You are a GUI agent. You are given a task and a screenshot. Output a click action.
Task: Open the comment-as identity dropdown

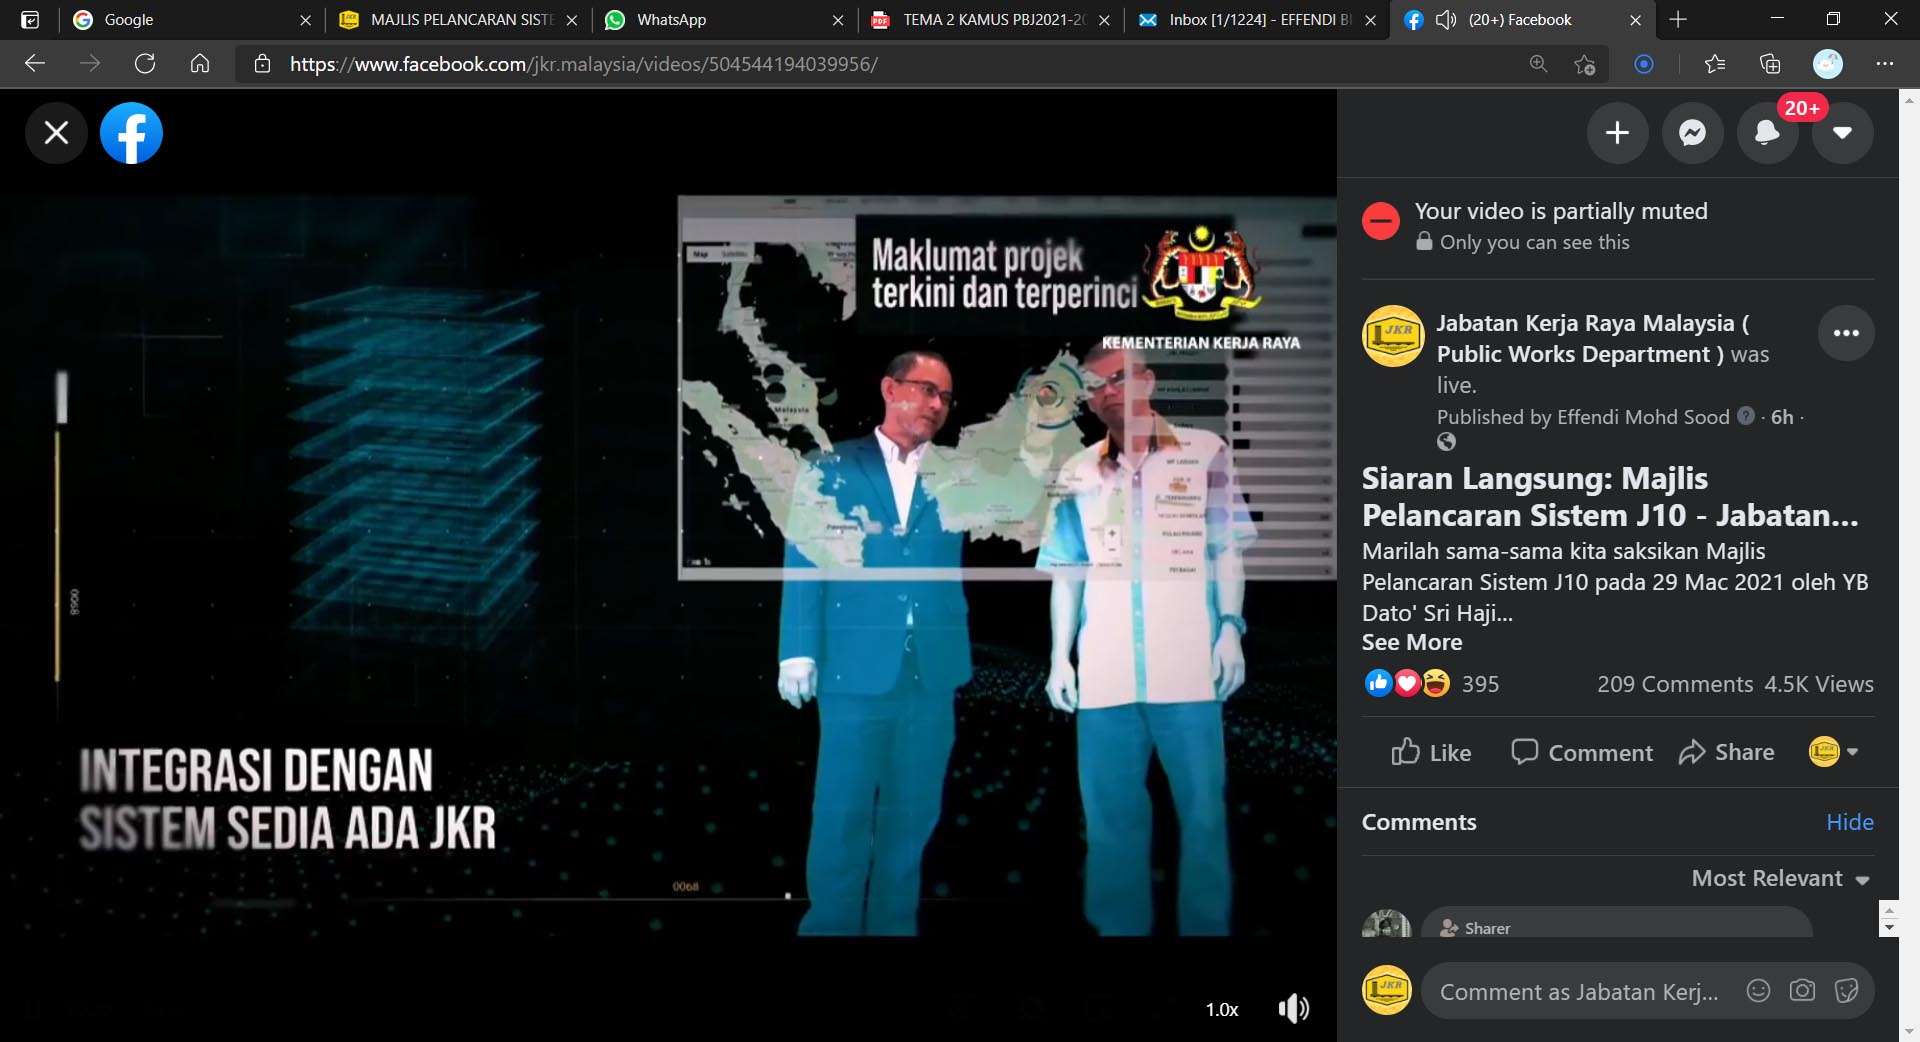1833,751
